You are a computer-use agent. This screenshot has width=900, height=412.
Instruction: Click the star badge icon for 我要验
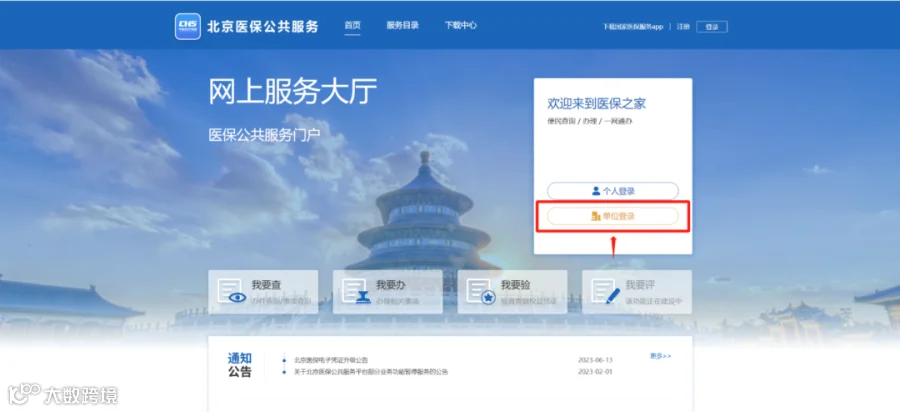481,291
